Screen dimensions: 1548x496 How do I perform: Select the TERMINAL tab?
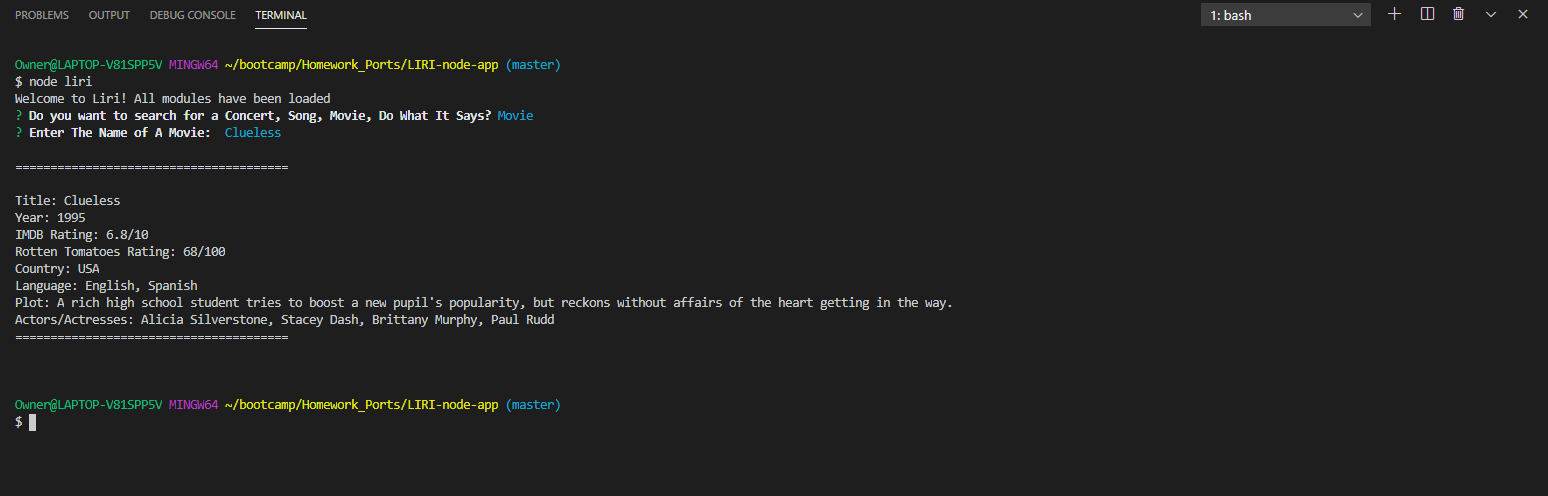point(281,15)
